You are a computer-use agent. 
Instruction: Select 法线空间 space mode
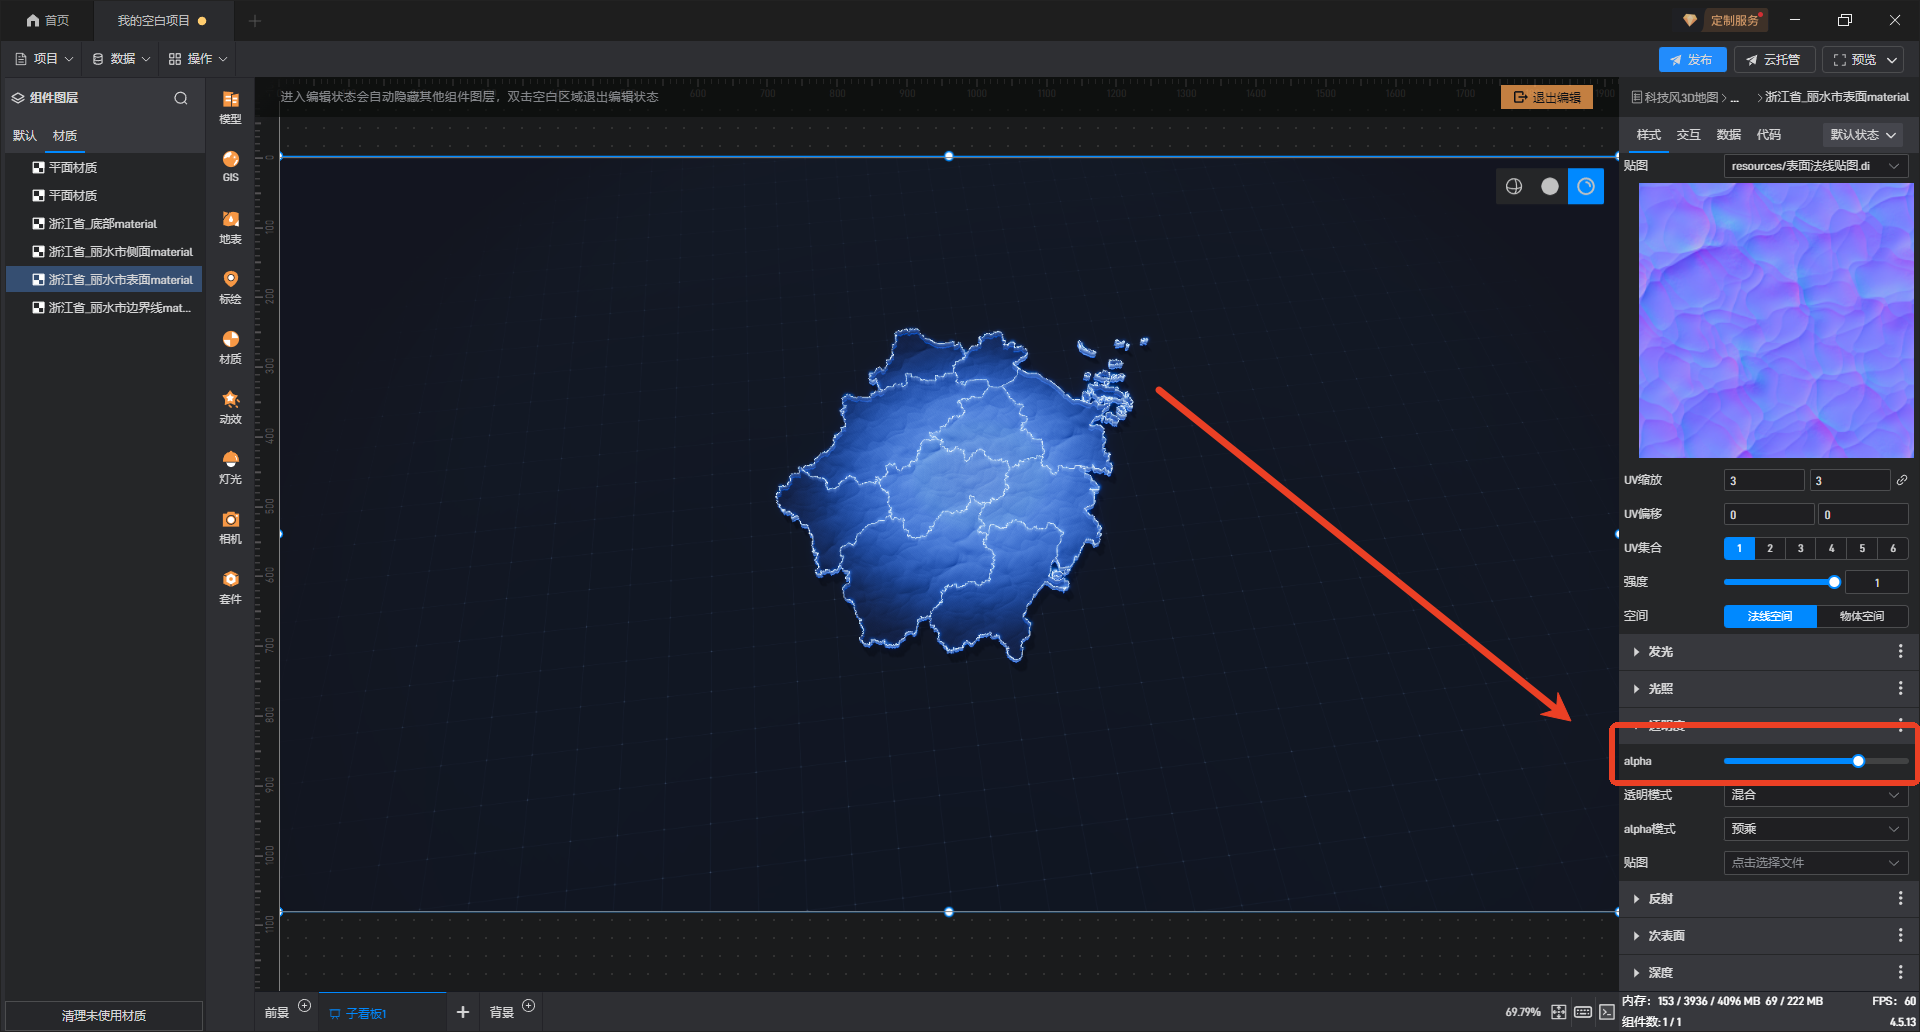click(1769, 616)
